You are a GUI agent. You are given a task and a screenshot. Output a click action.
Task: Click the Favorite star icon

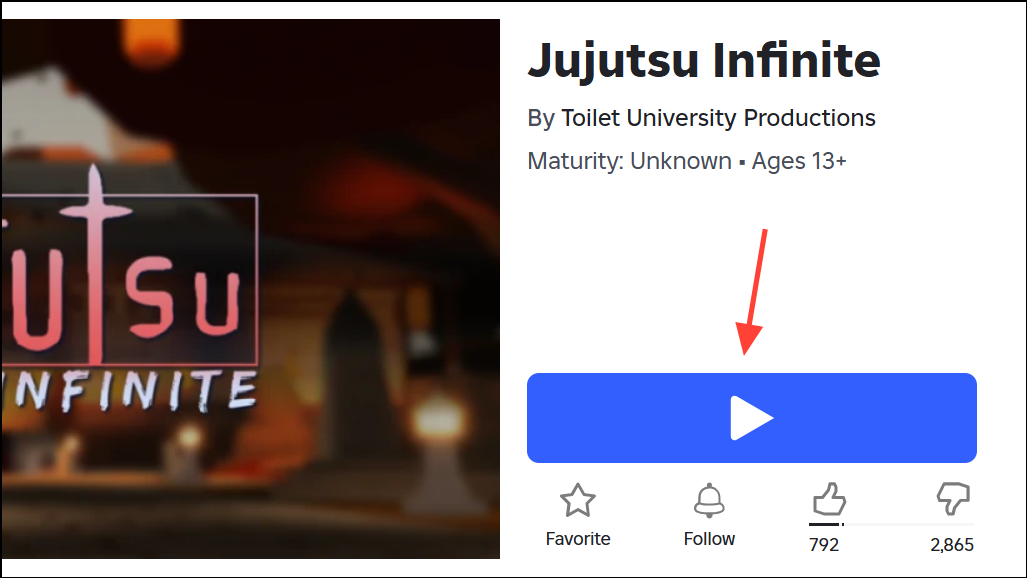coord(578,501)
